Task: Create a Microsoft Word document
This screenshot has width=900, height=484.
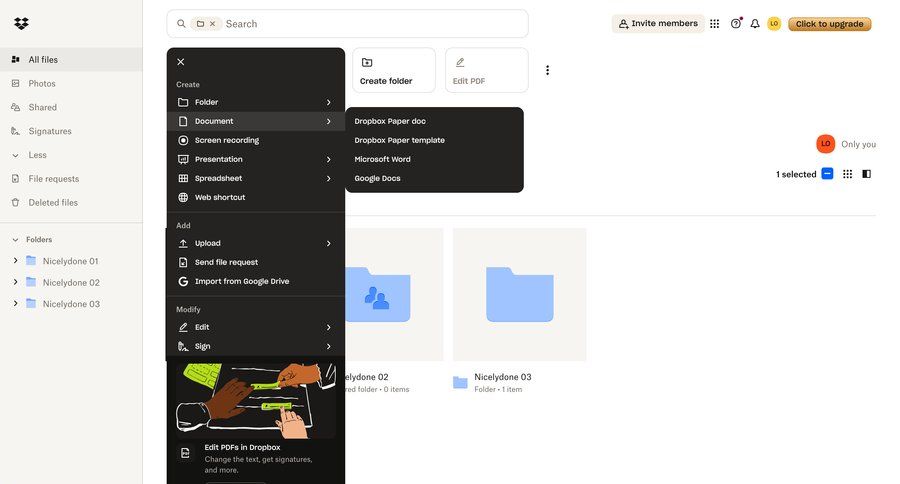Action: click(435, 159)
